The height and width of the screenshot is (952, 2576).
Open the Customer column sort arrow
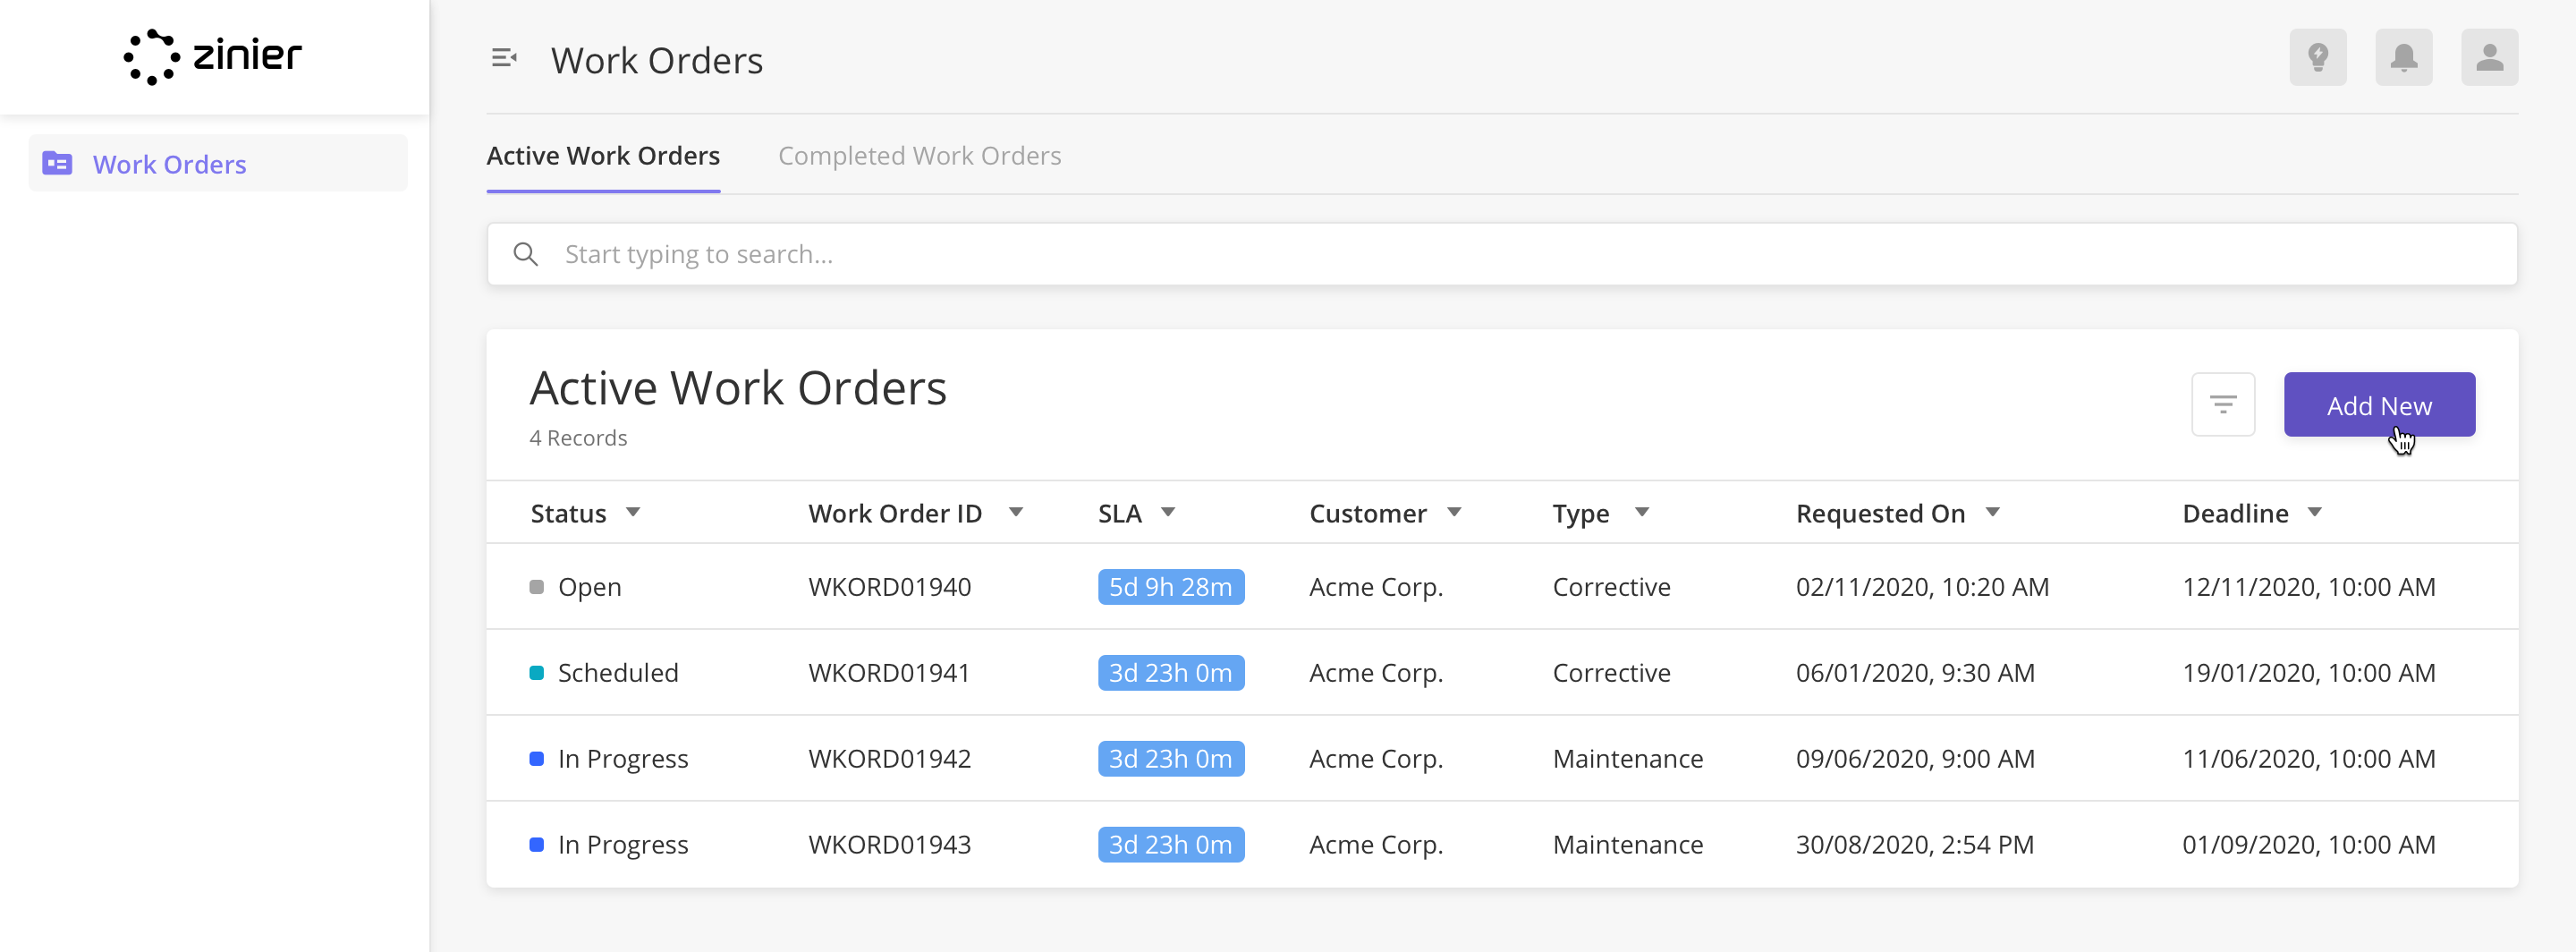1455,513
